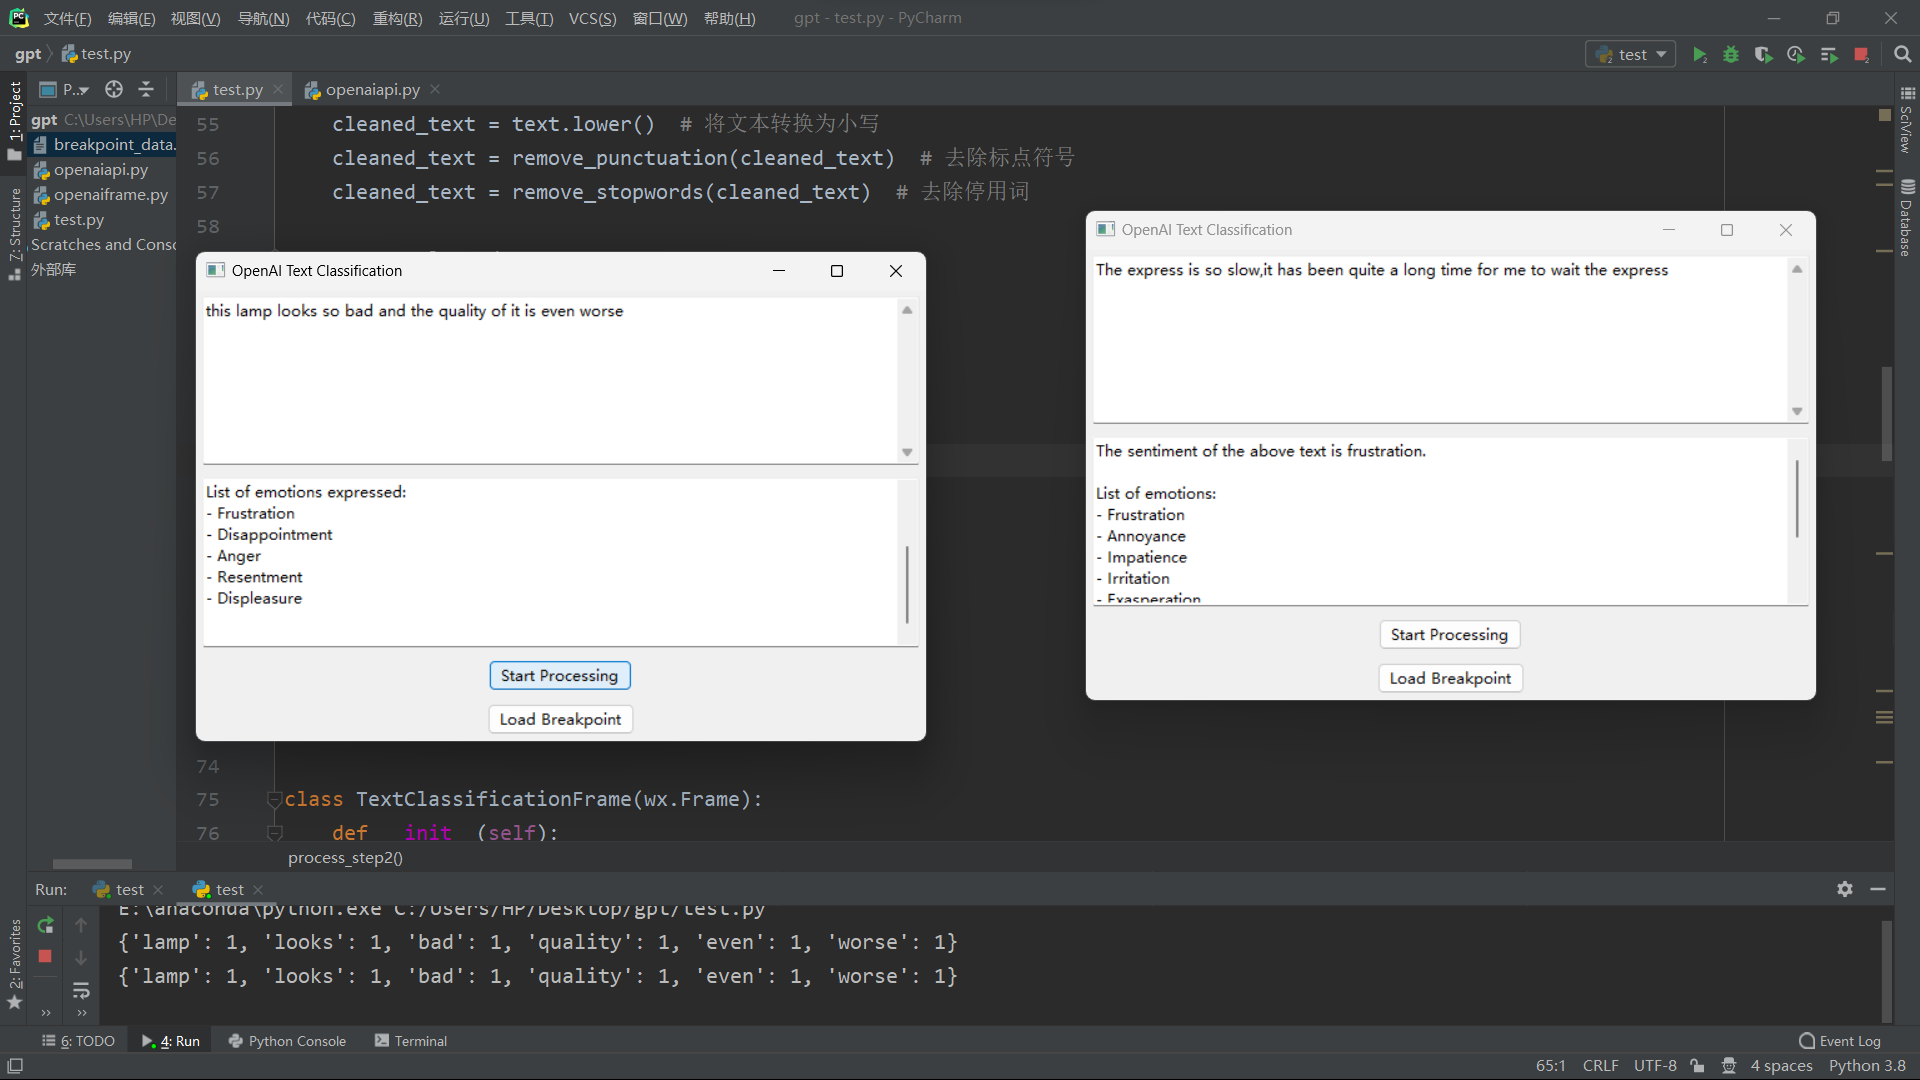Hide the Run panel with minus icon
The height and width of the screenshot is (1080, 1920).
tap(1878, 889)
